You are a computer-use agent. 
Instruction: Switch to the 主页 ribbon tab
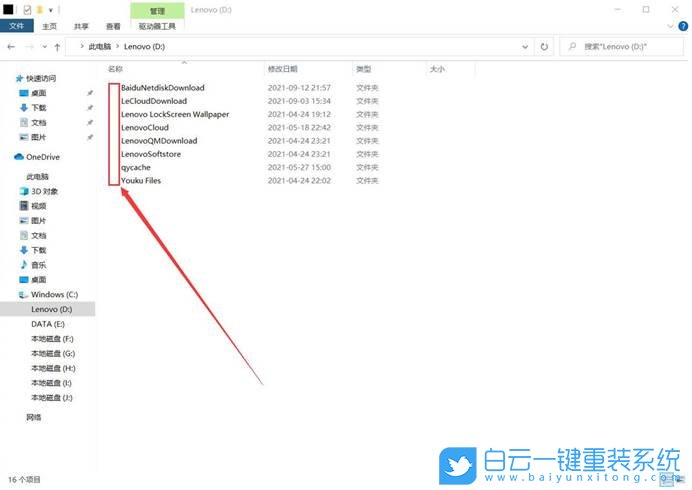point(49,26)
